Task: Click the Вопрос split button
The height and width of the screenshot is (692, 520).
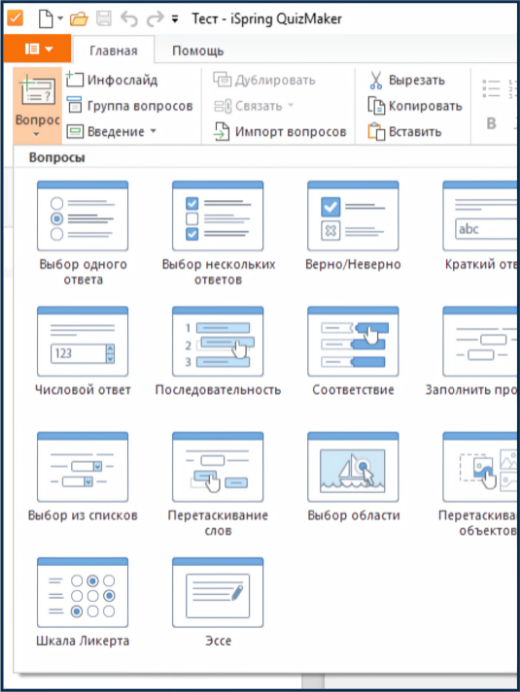Action: tap(38, 105)
